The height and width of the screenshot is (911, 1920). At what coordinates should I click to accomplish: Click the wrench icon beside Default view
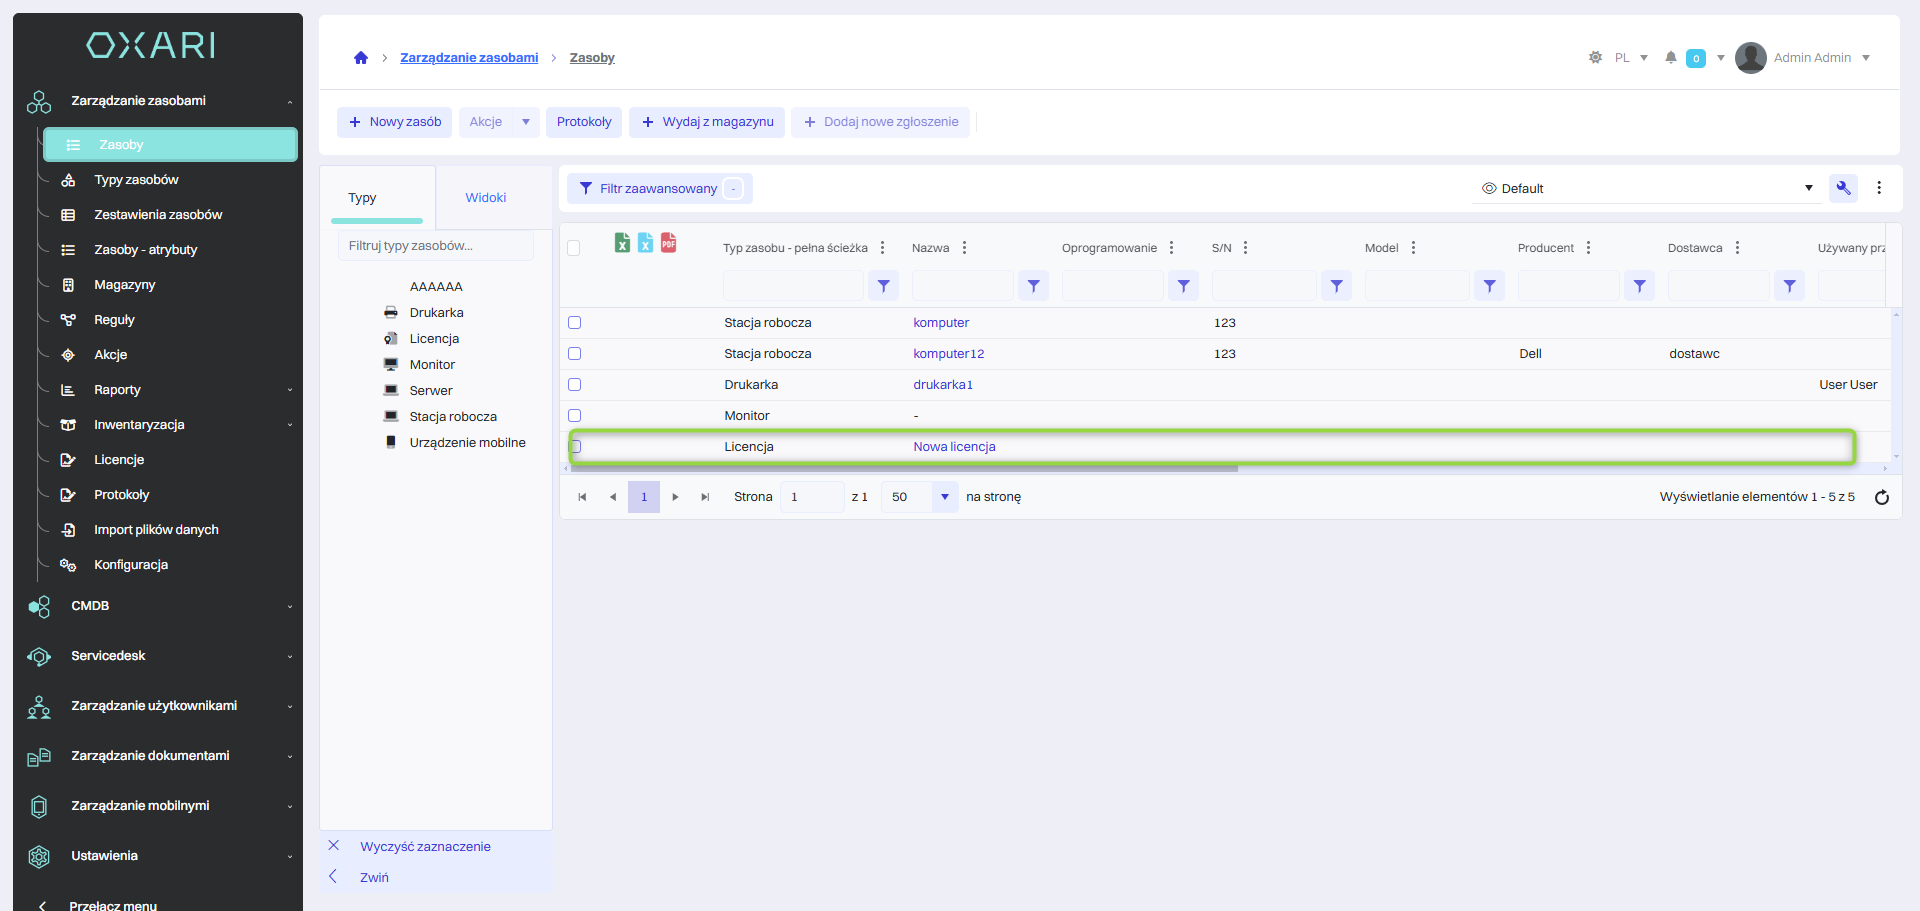[x=1843, y=188]
